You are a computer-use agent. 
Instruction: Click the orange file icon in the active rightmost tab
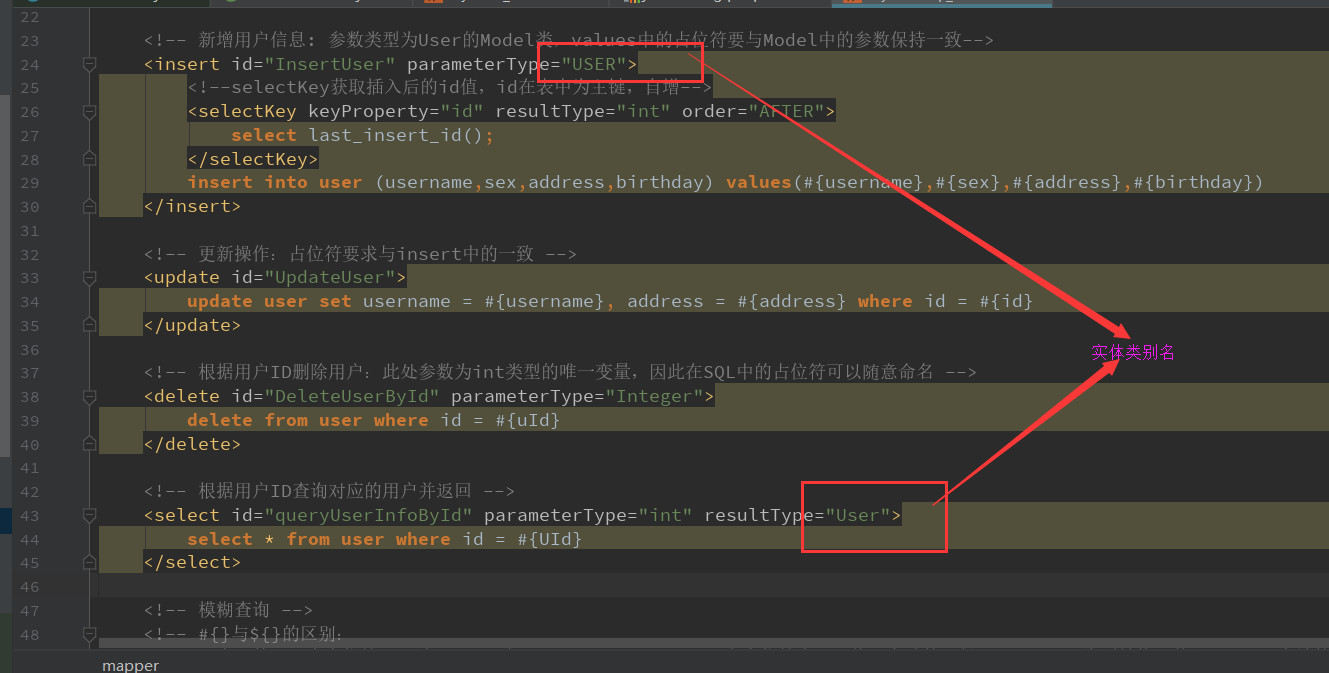[x=850, y=3]
